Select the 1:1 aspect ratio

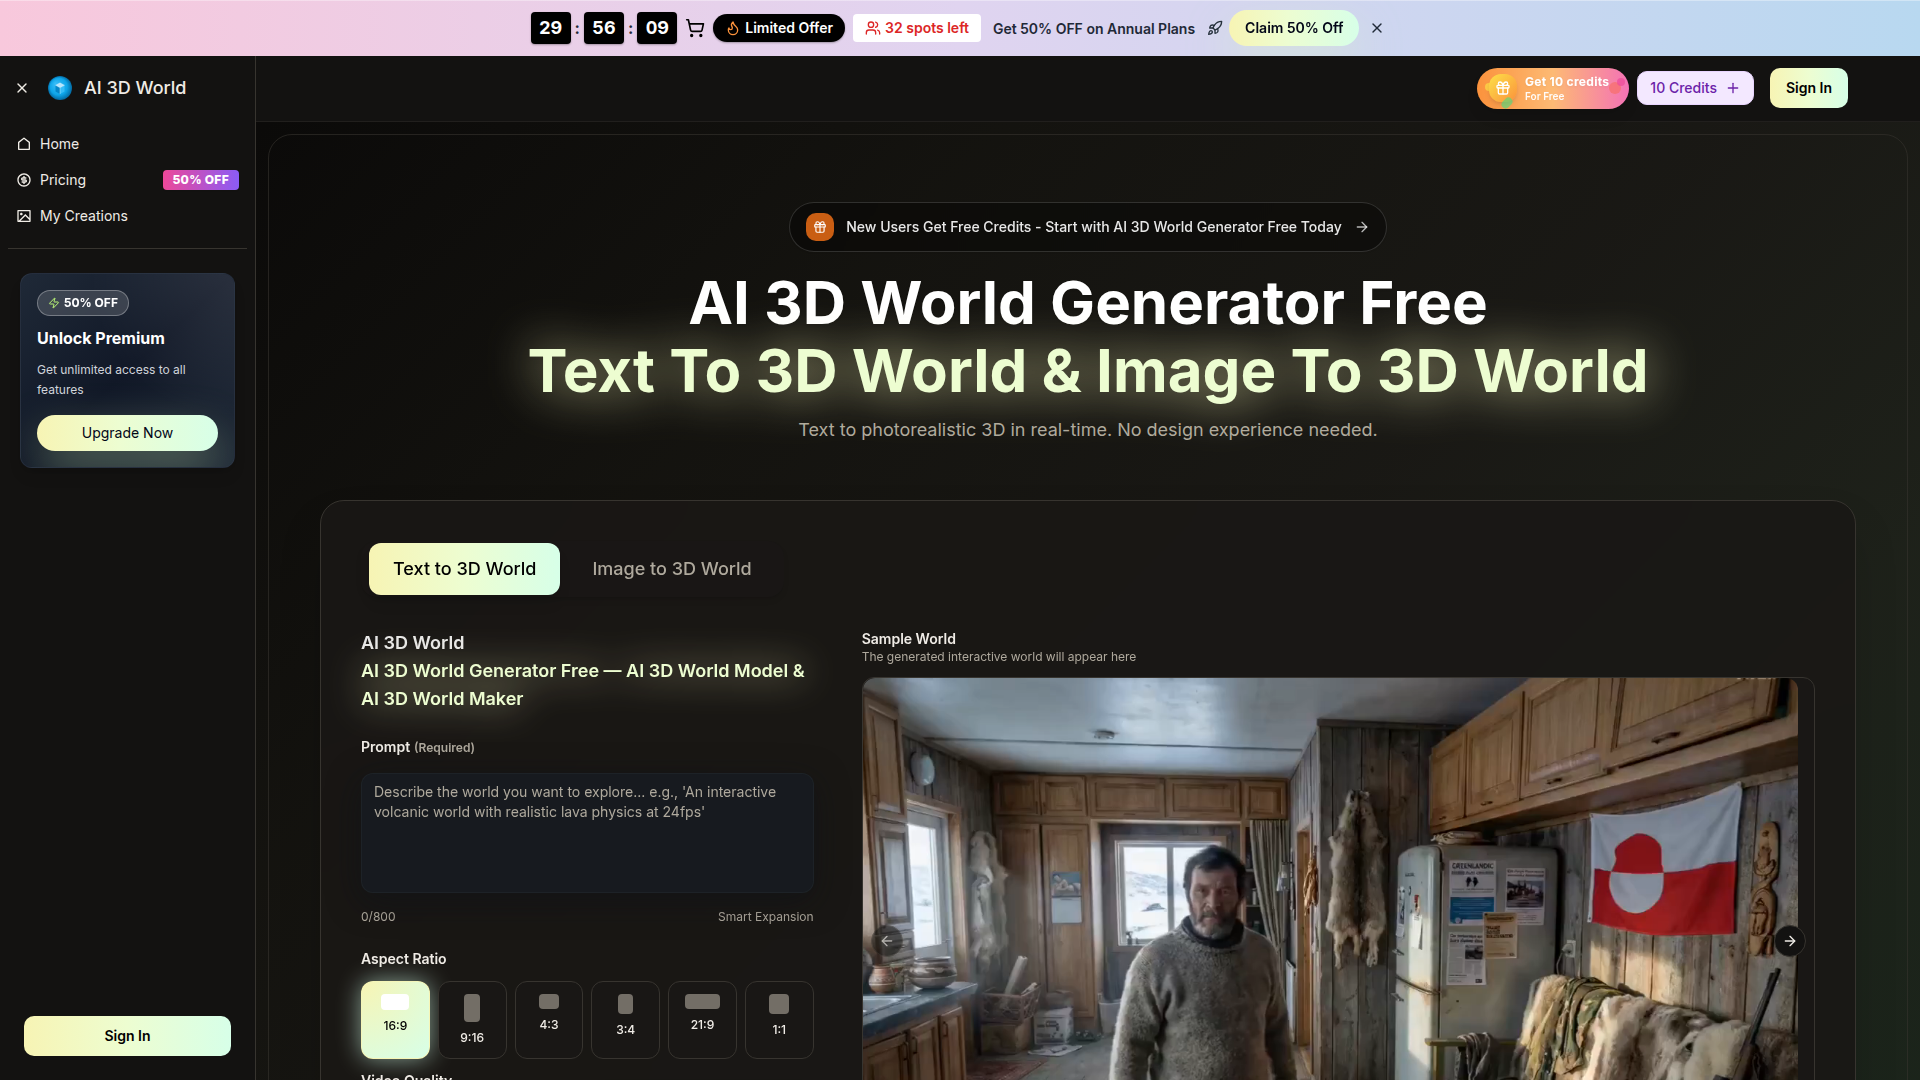coord(779,1019)
